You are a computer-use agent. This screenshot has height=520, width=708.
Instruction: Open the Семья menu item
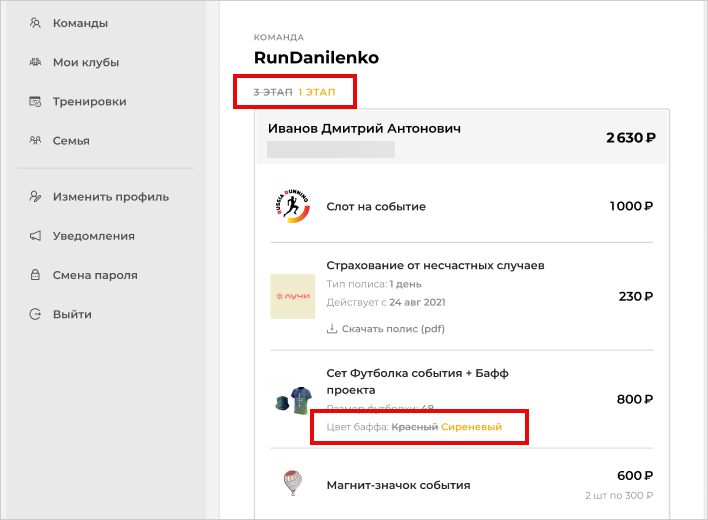pyautogui.click(x=71, y=141)
